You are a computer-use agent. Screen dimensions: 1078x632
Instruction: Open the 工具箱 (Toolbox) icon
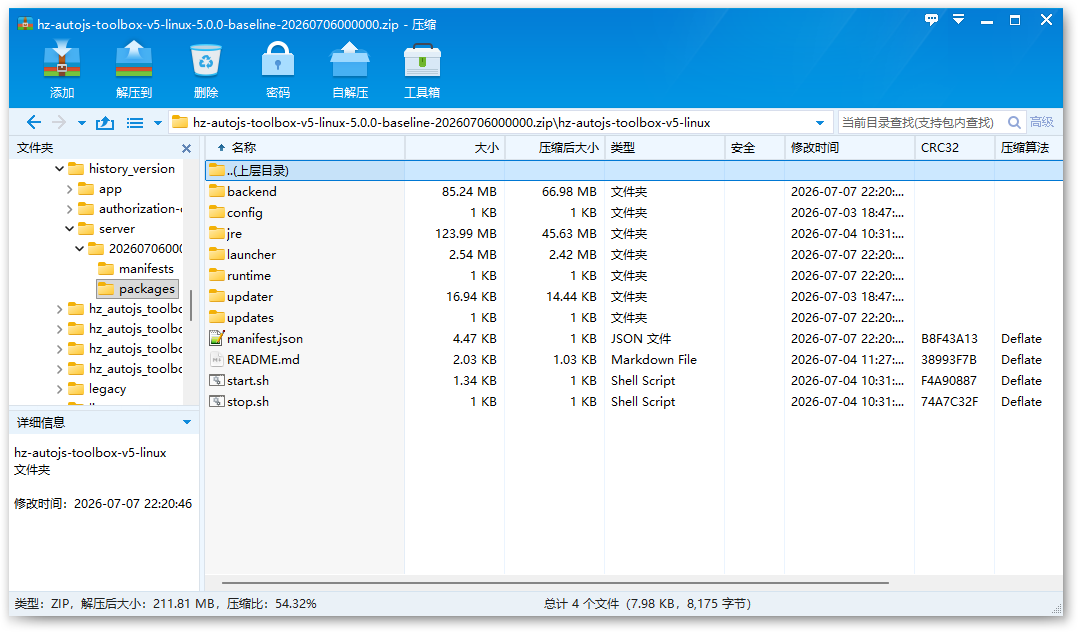pos(422,61)
